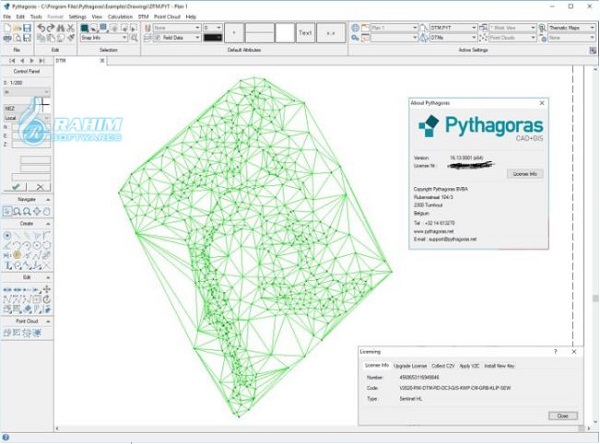Open the DTMs dropdown

(453, 38)
